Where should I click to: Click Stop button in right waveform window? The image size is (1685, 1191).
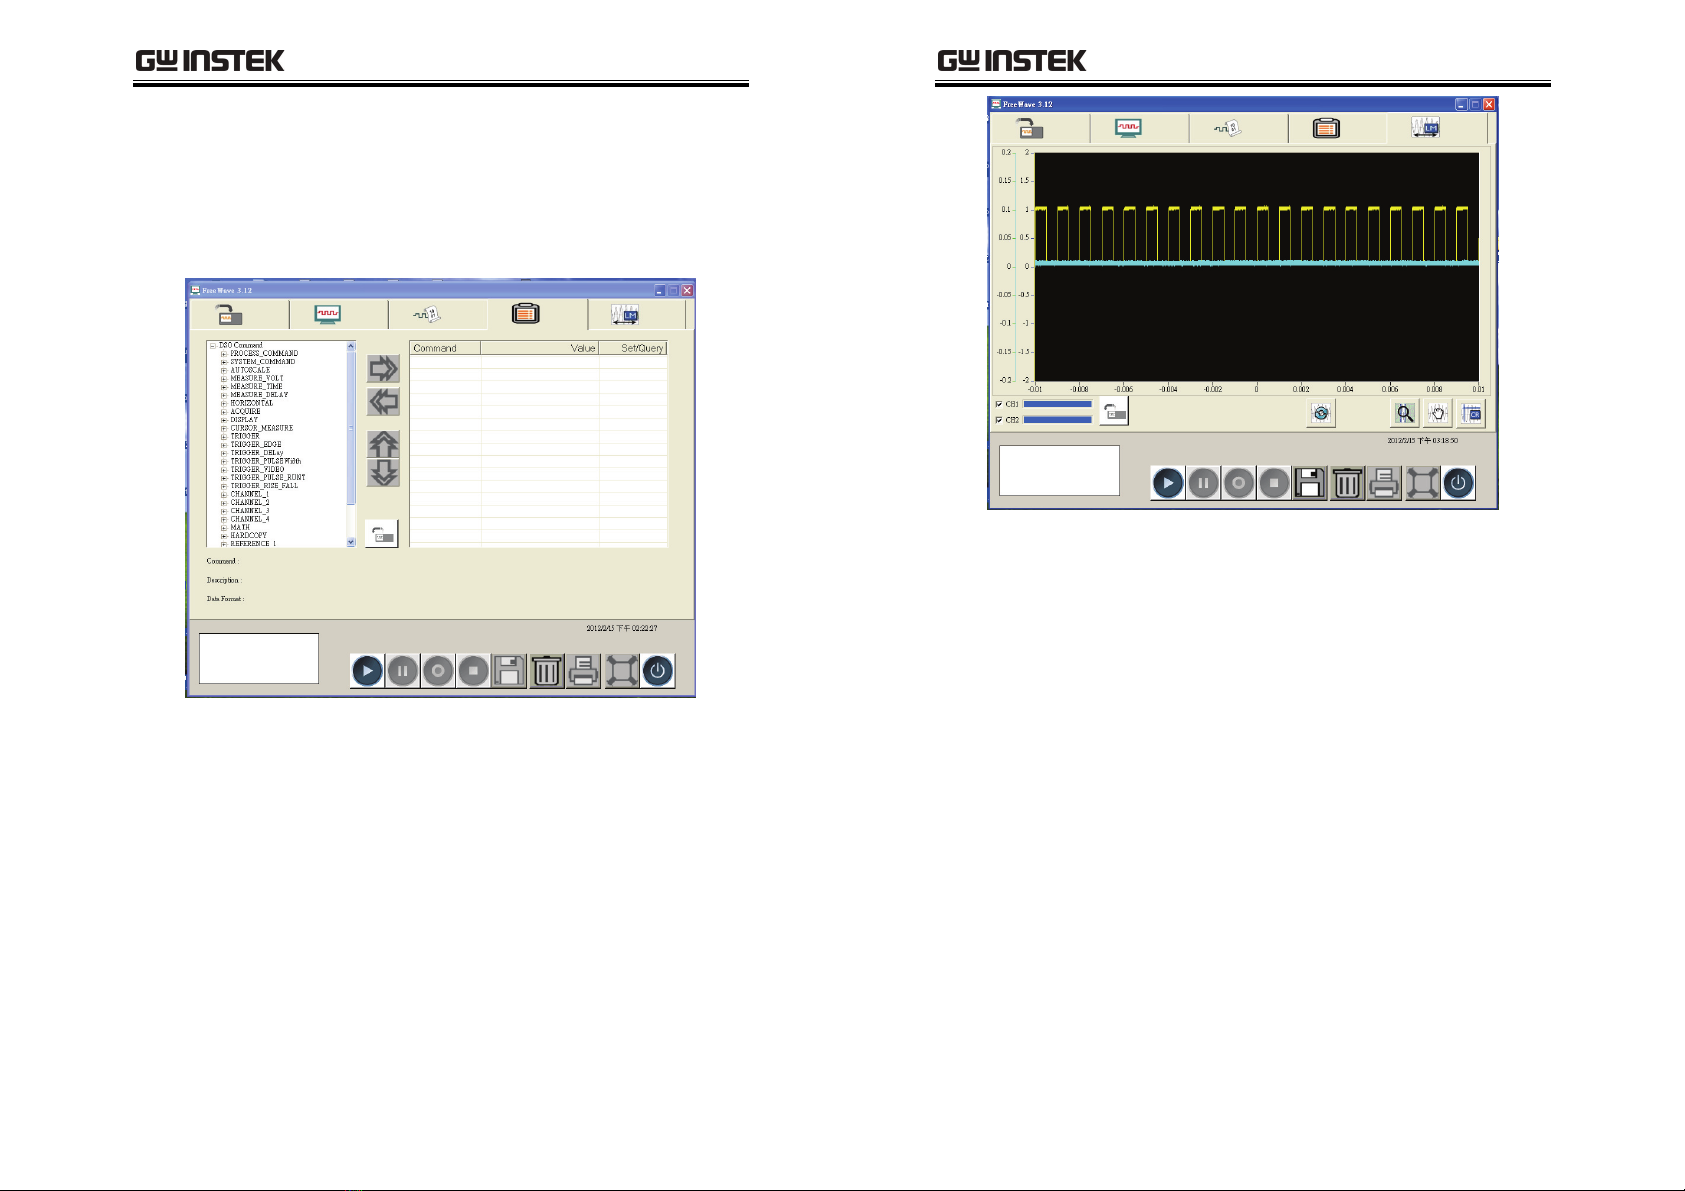[1275, 484]
